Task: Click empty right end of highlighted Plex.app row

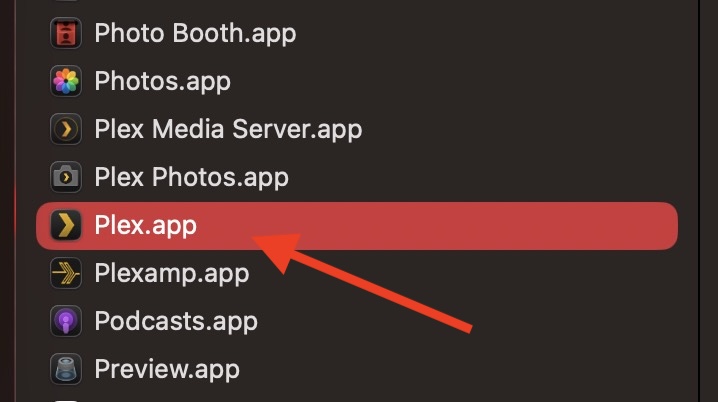Action: click(x=595, y=226)
